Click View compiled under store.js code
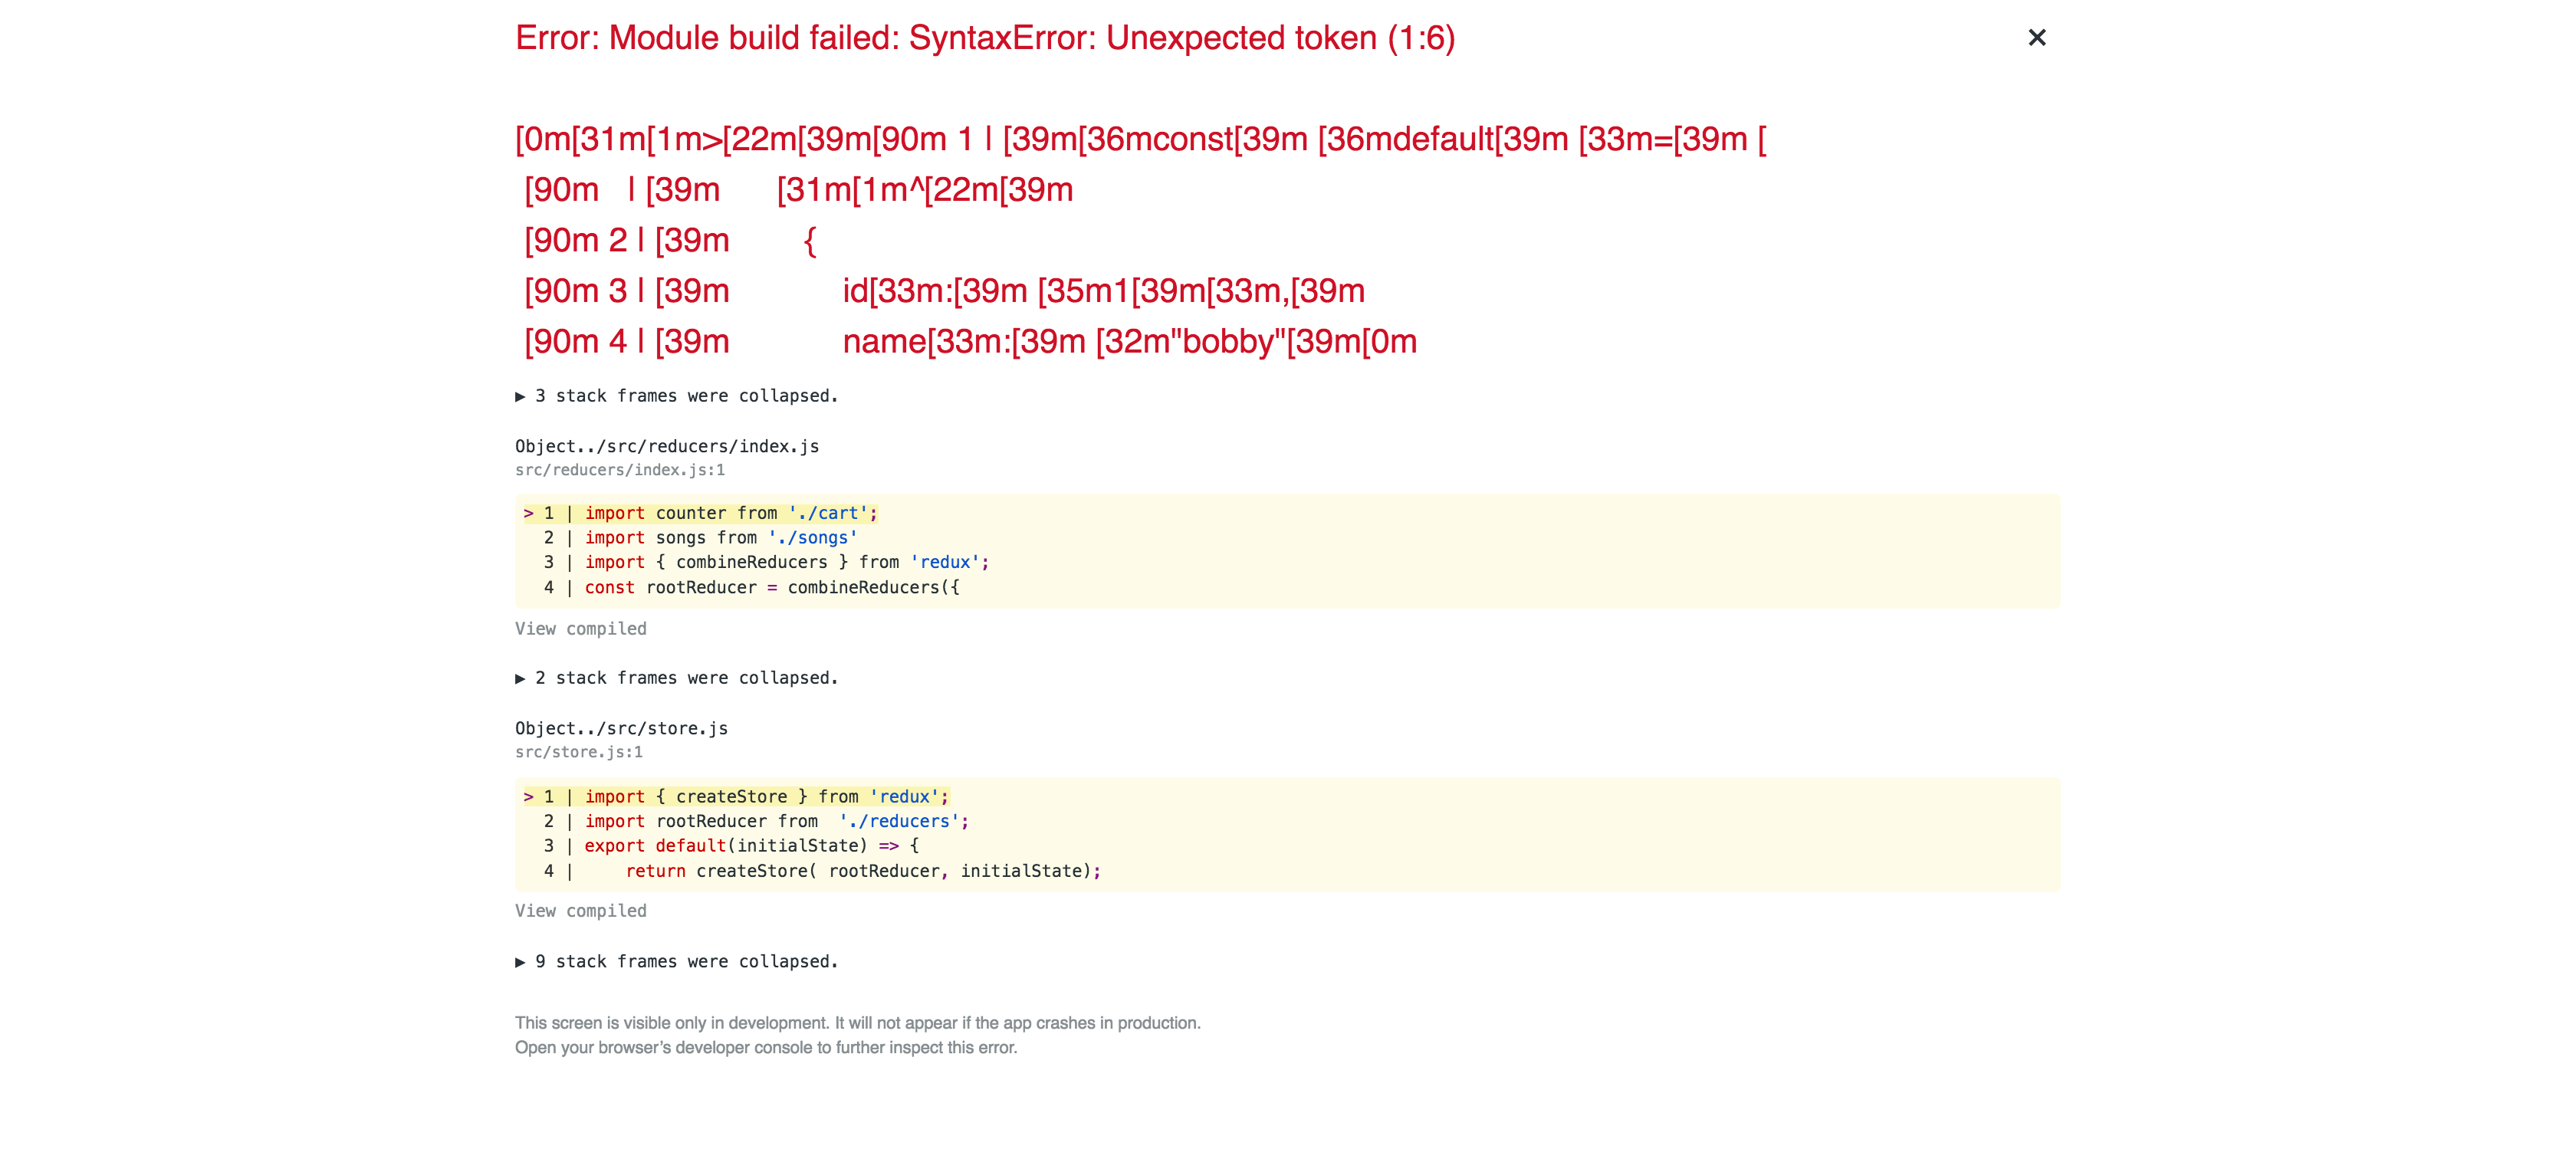2576x1159 pixels. click(580, 911)
